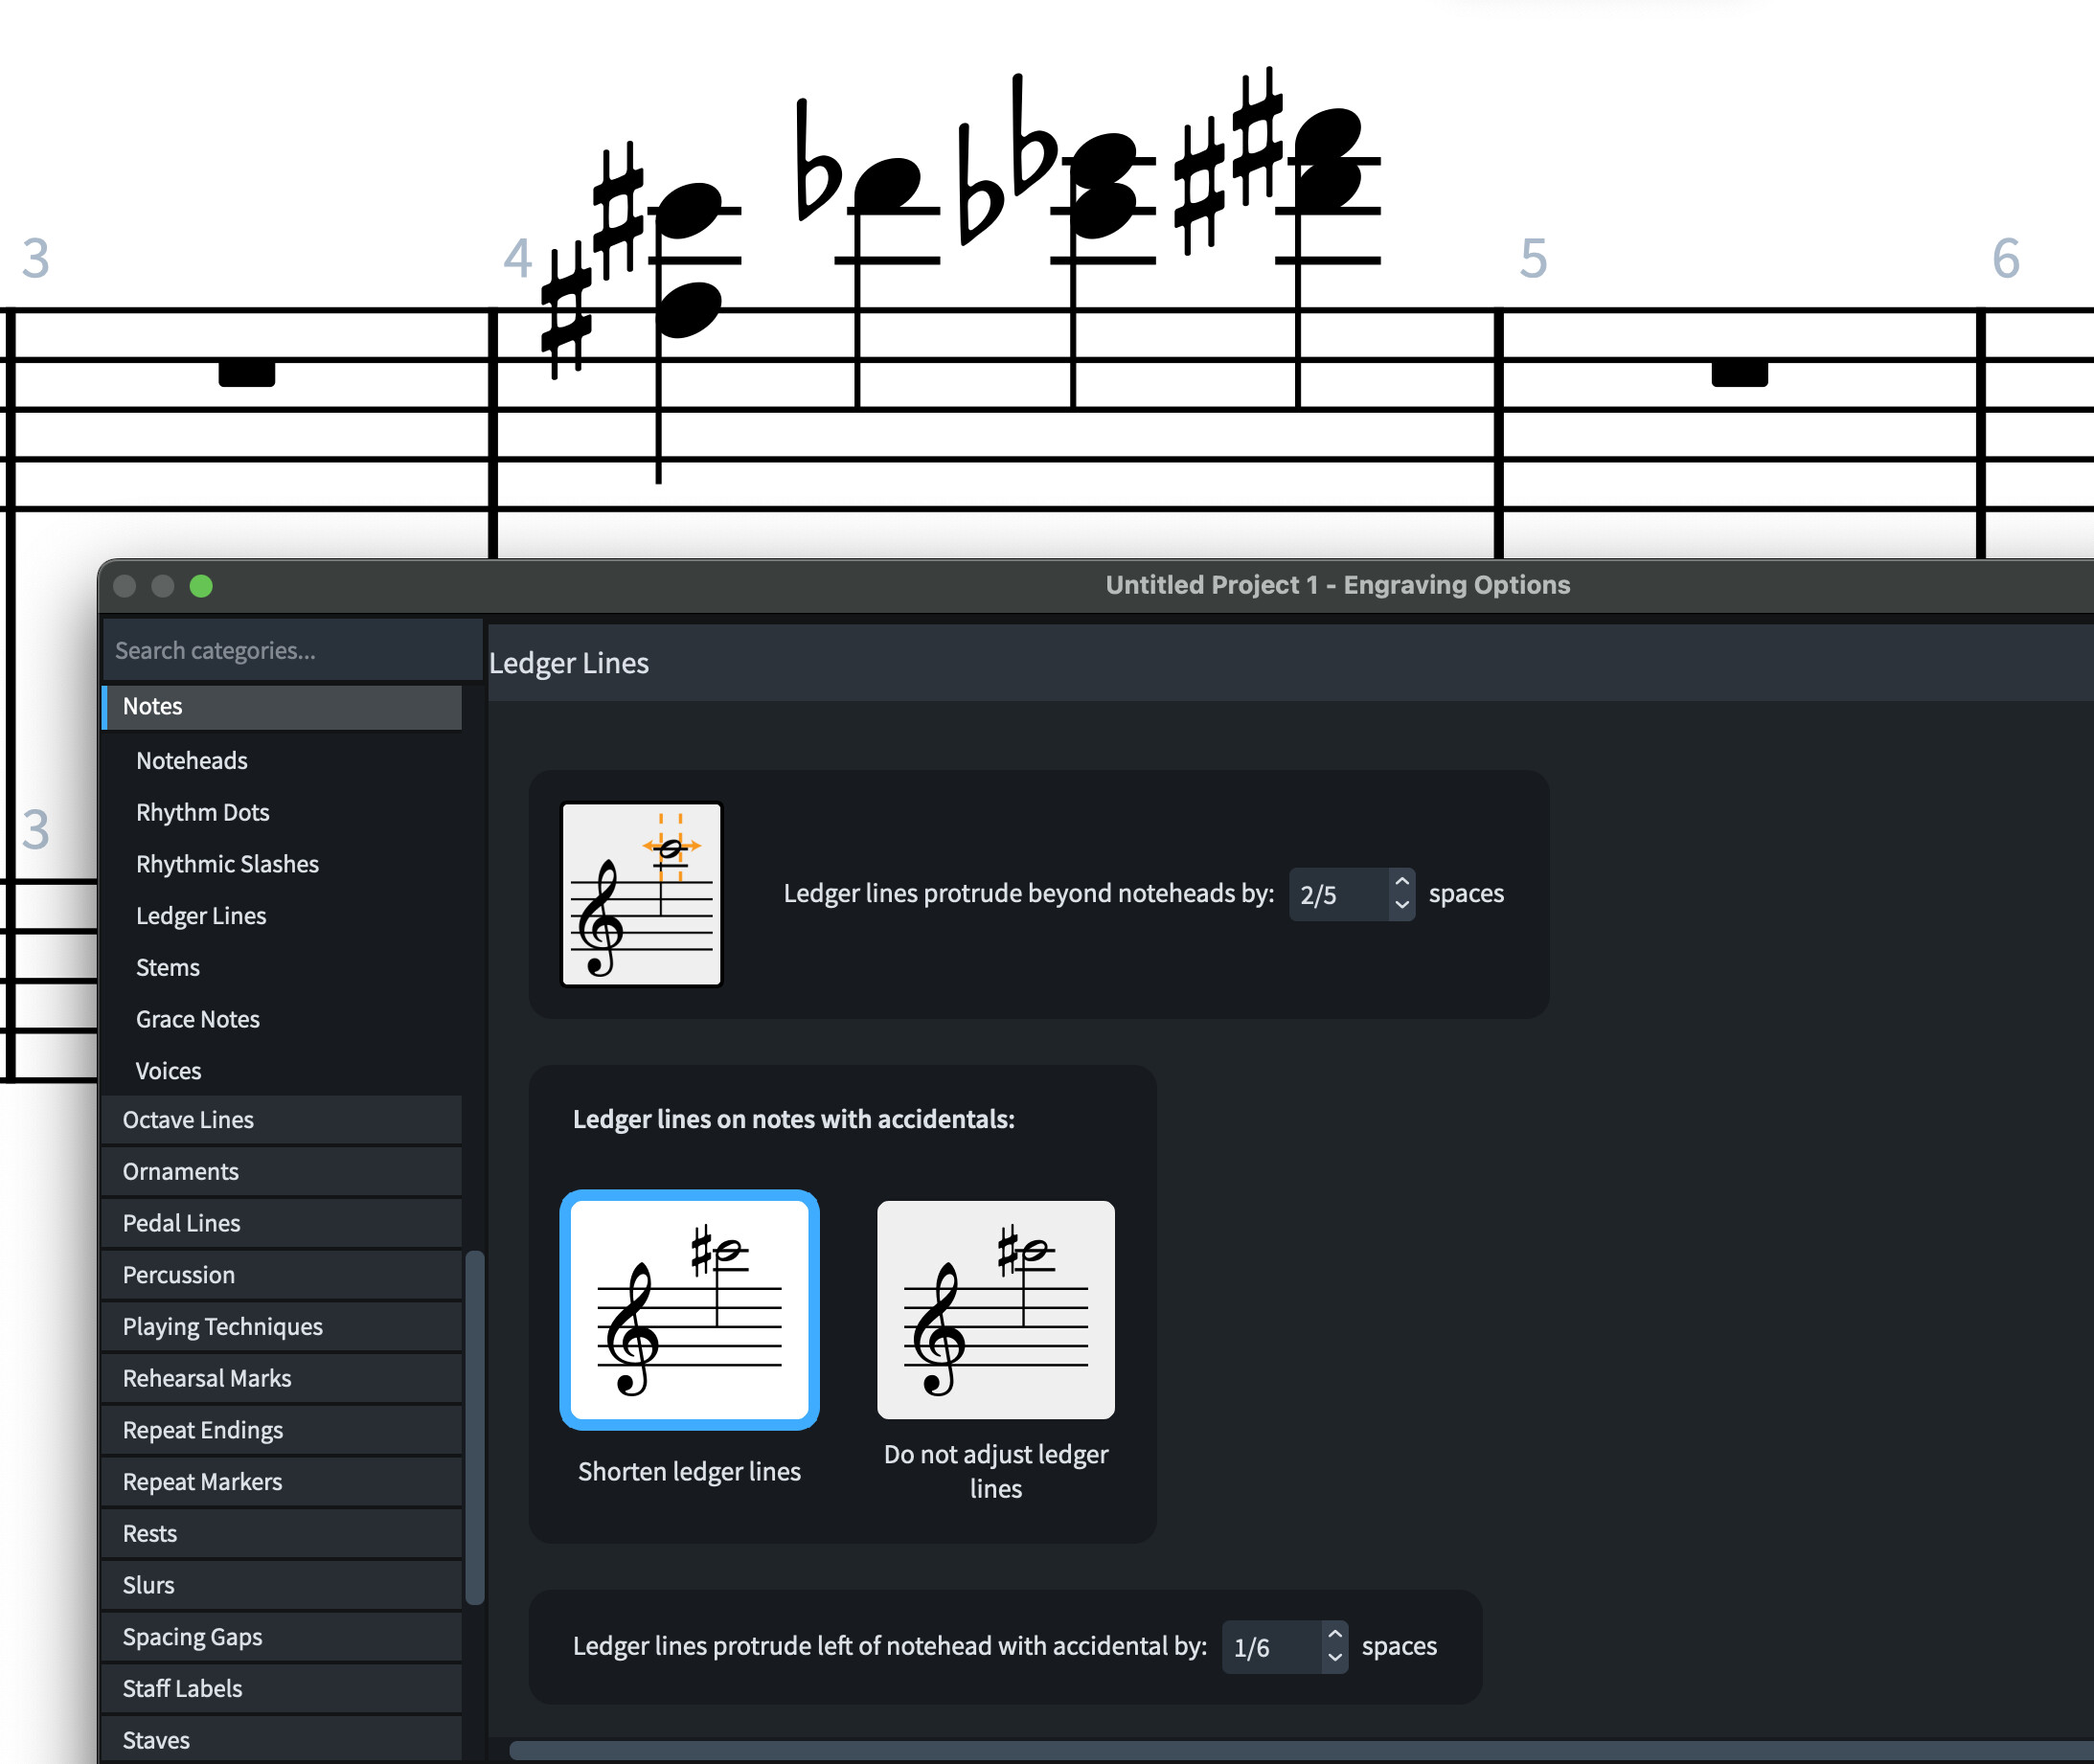Increase the protrude left of notehead value
Screen dimensions: 2094x1764
pyautogui.click(x=1334, y=1635)
